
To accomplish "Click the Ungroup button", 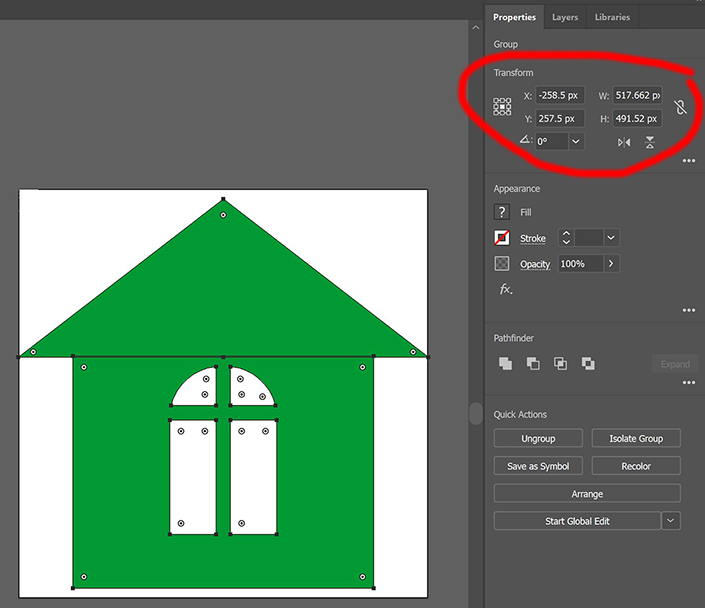I will tap(538, 438).
